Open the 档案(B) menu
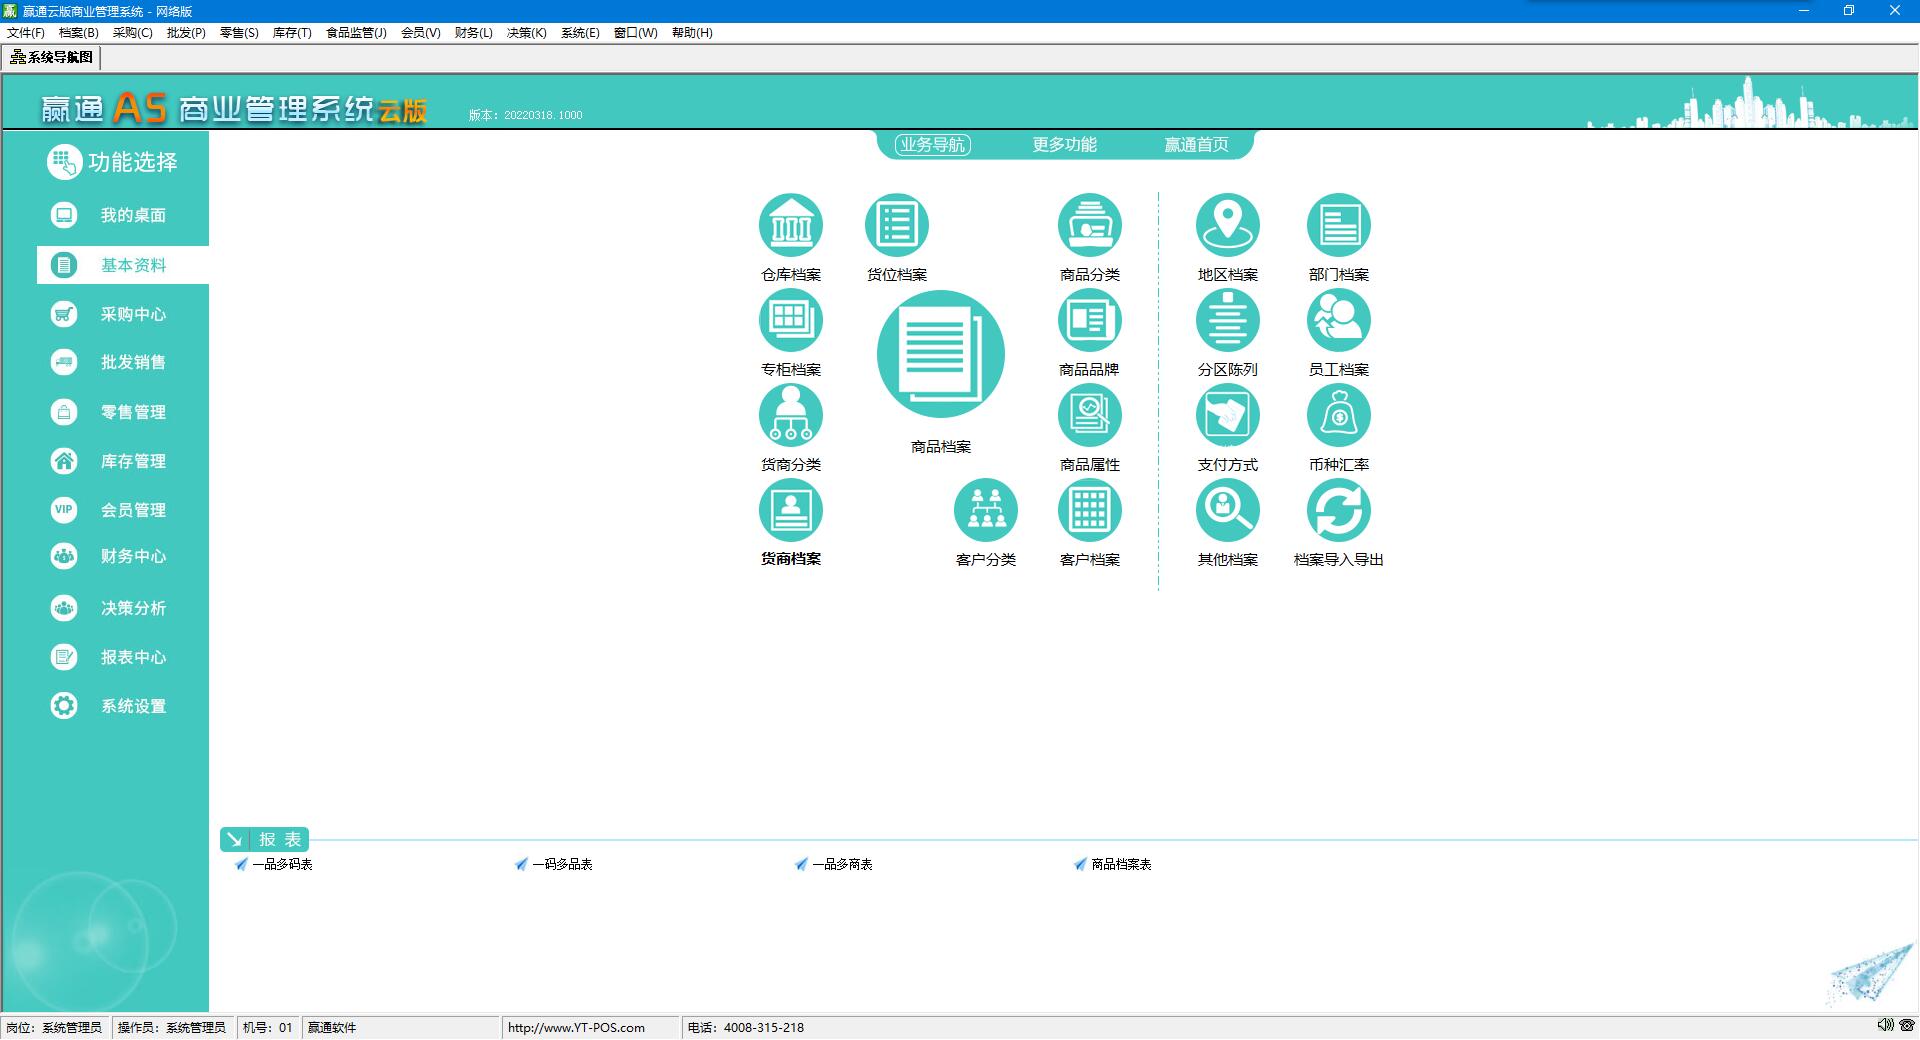1920x1040 pixels. tap(78, 33)
